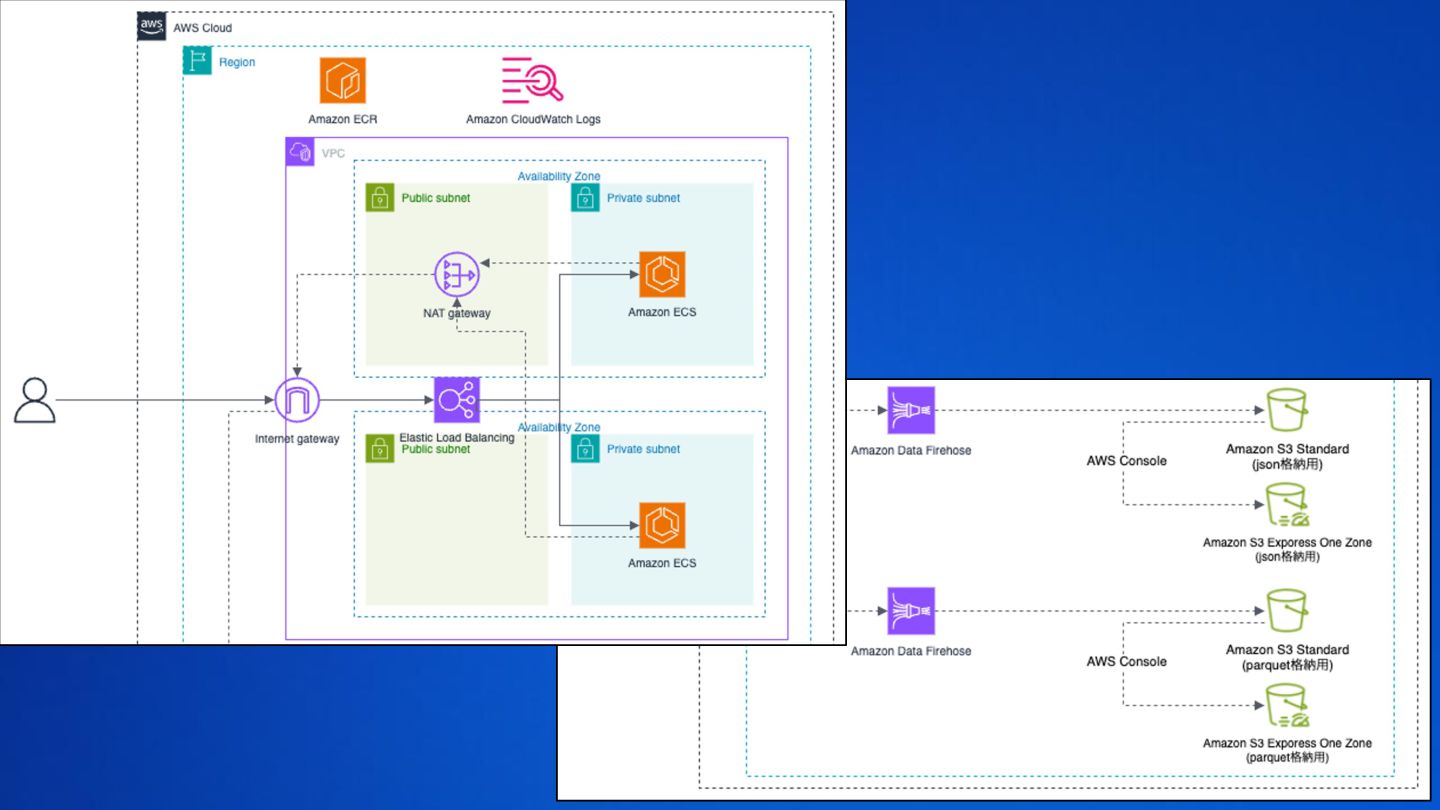The image size is (1440, 810).
Task: Click the upper "Availability Zone" label
Action: (559, 177)
